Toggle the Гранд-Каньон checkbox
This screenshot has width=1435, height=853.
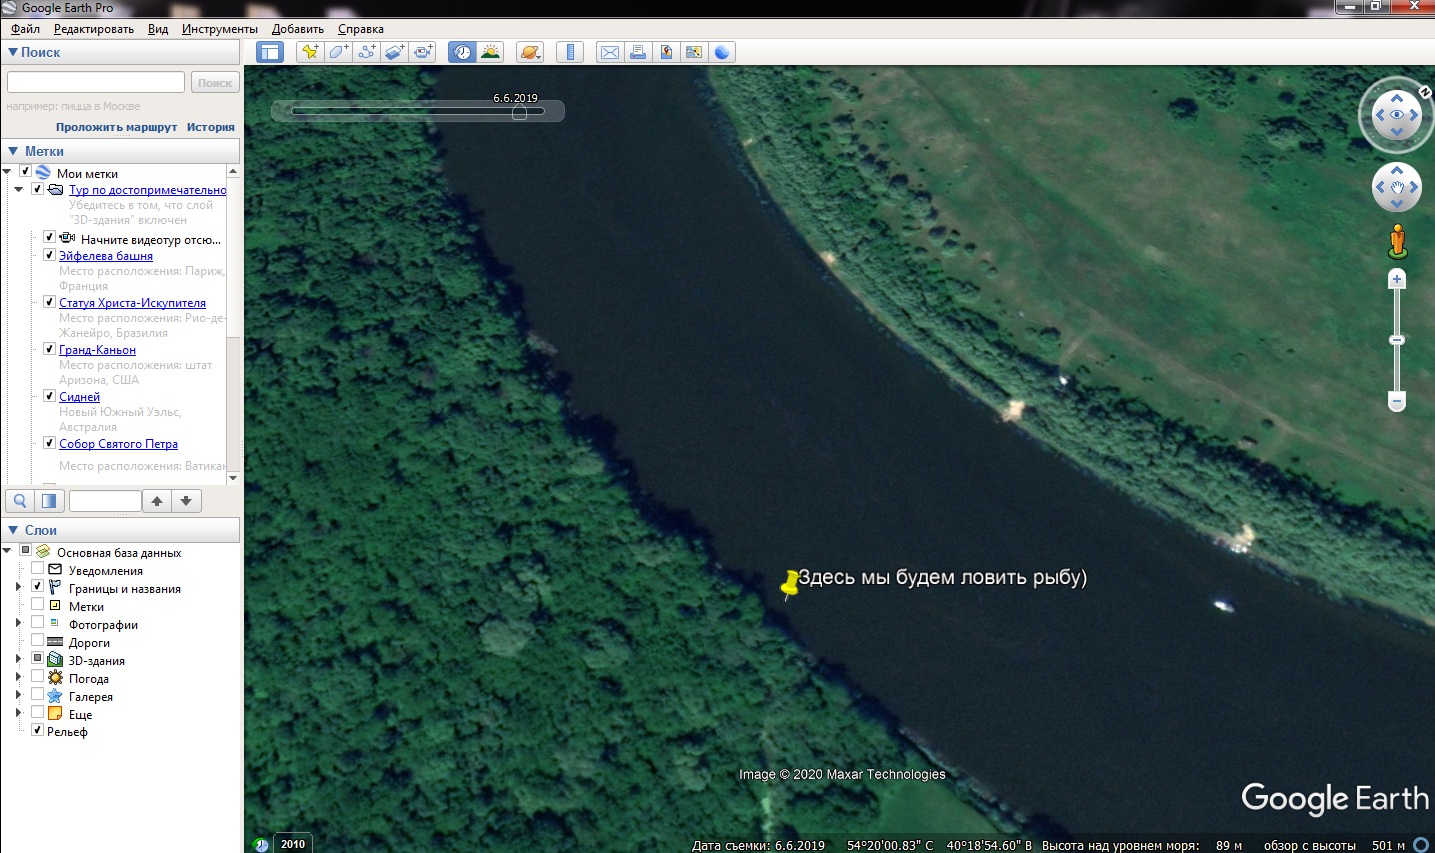[x=49, y=349]
